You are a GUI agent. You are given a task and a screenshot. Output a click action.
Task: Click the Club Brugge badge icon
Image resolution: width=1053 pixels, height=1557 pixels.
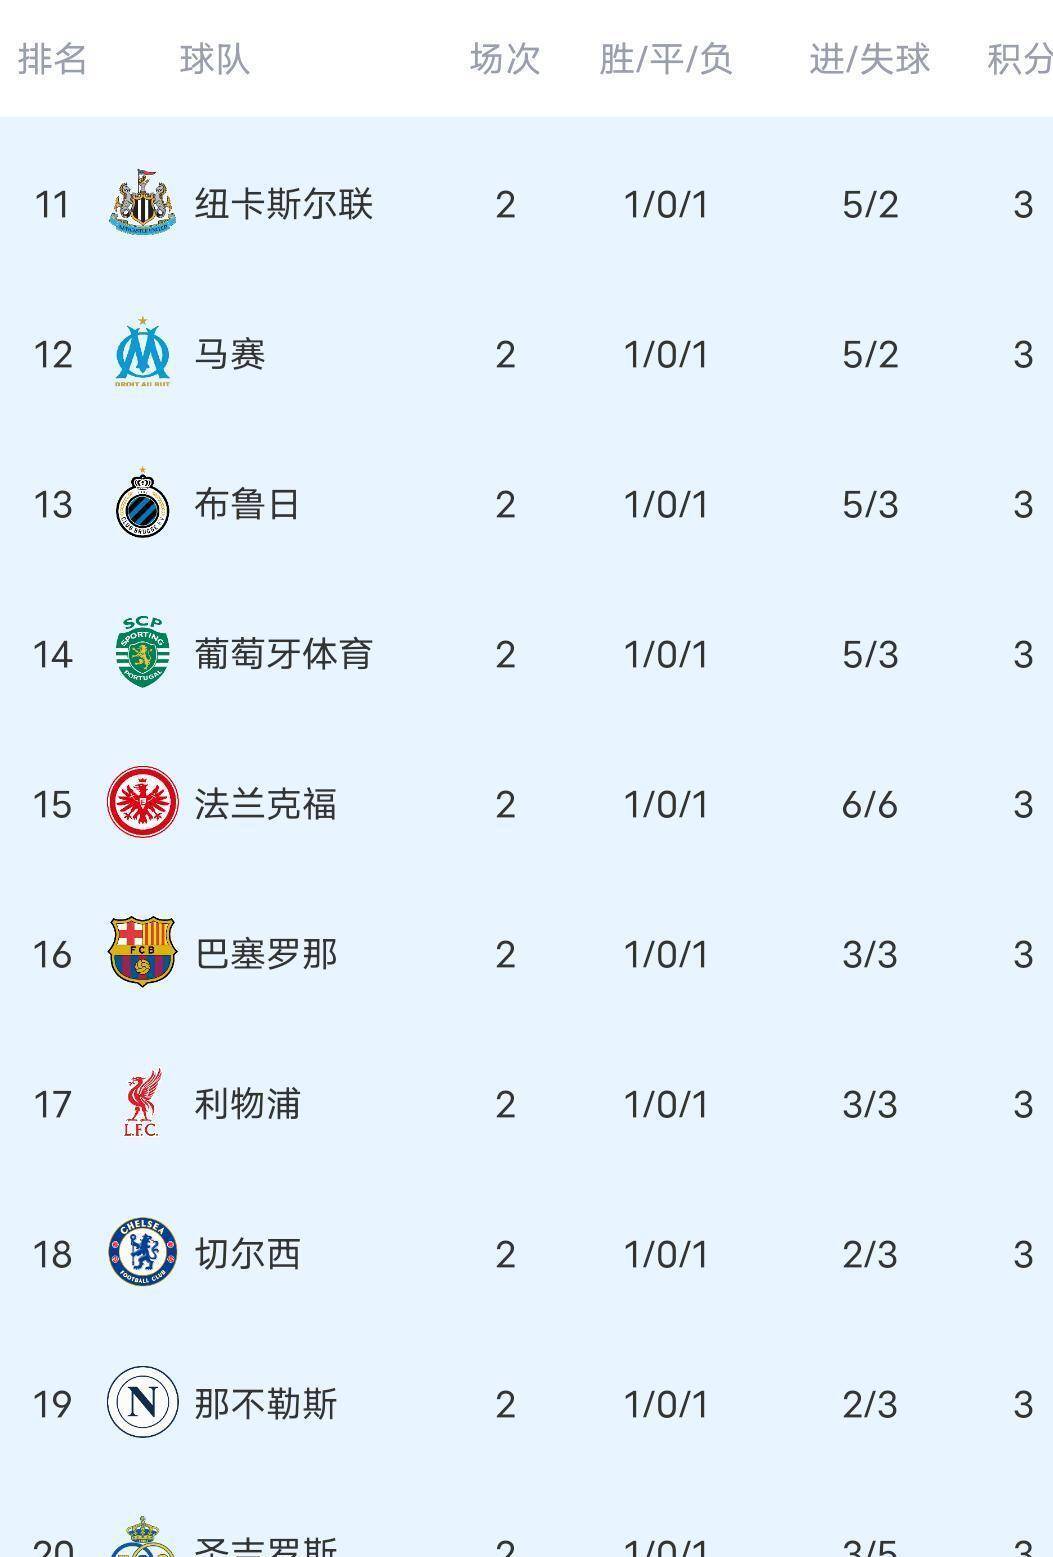(143, 504)
